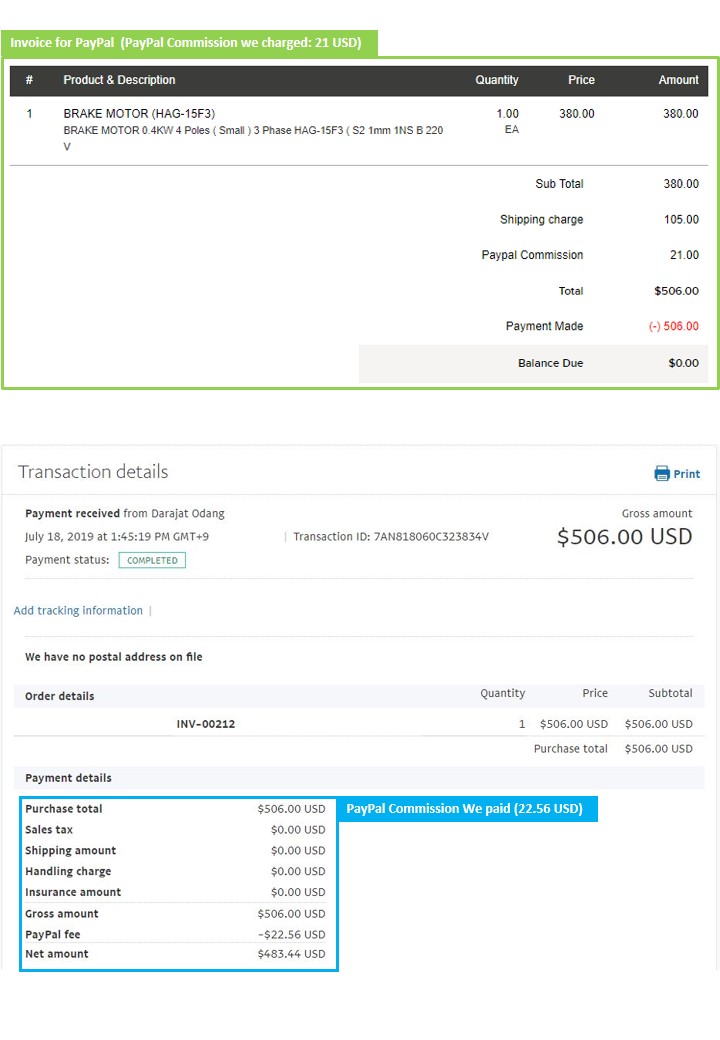Click the Add tracking information link
This screenshot has width=720, height=1040.
tap(78, 610)
